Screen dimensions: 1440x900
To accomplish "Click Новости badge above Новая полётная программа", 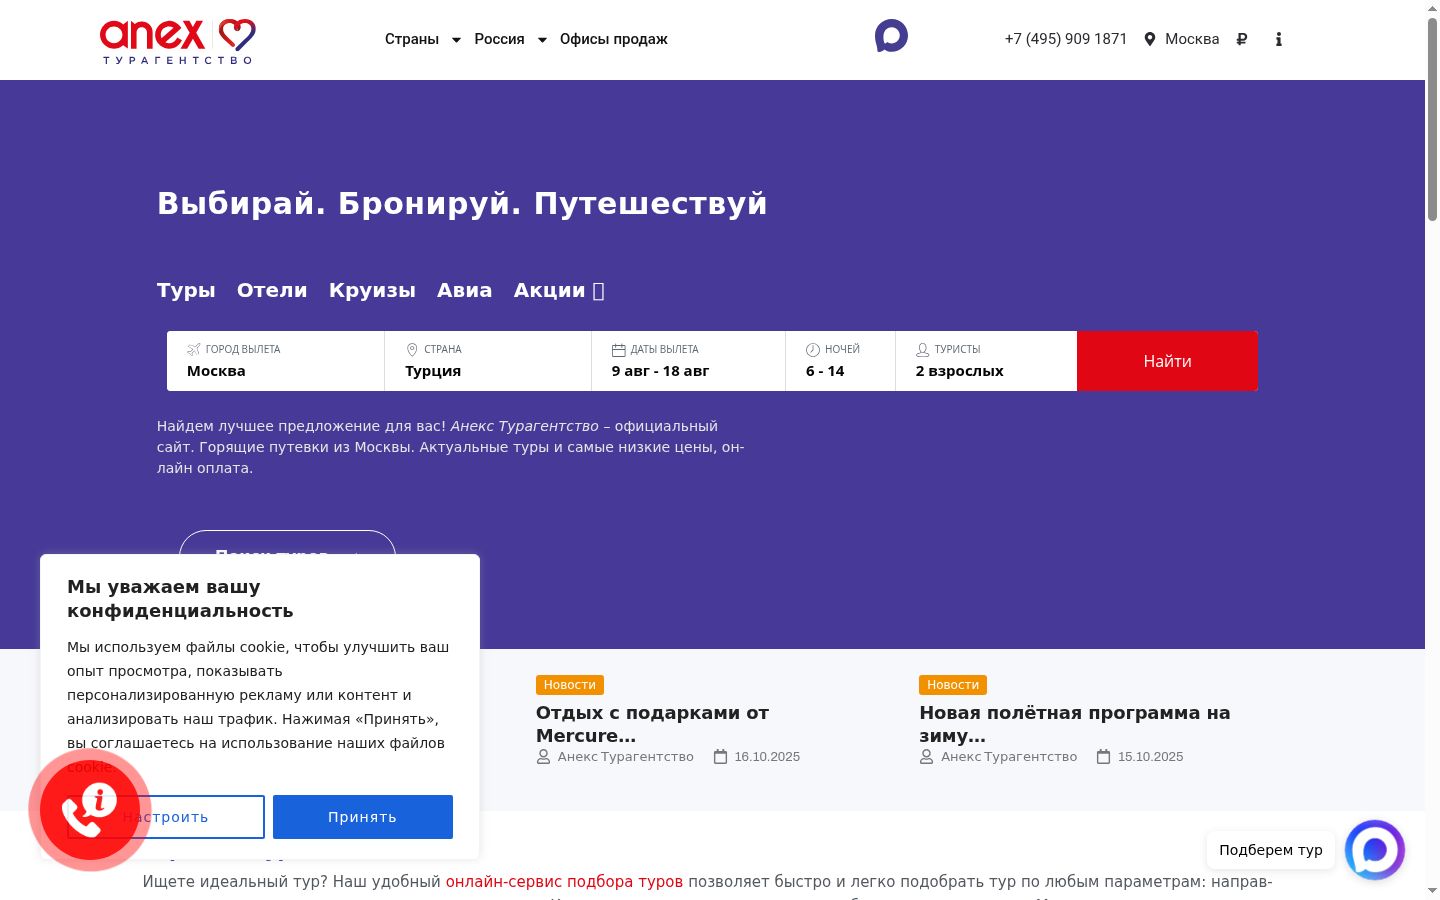I will pyautogui.click(x=953, y=685).
